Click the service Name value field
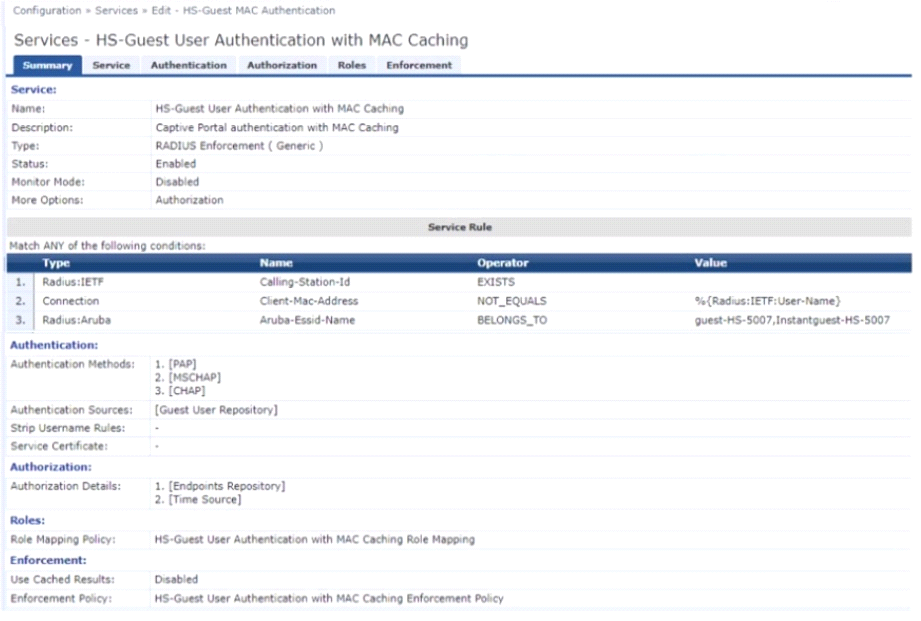This screenshot has width=921, height=621. (280, 109)
